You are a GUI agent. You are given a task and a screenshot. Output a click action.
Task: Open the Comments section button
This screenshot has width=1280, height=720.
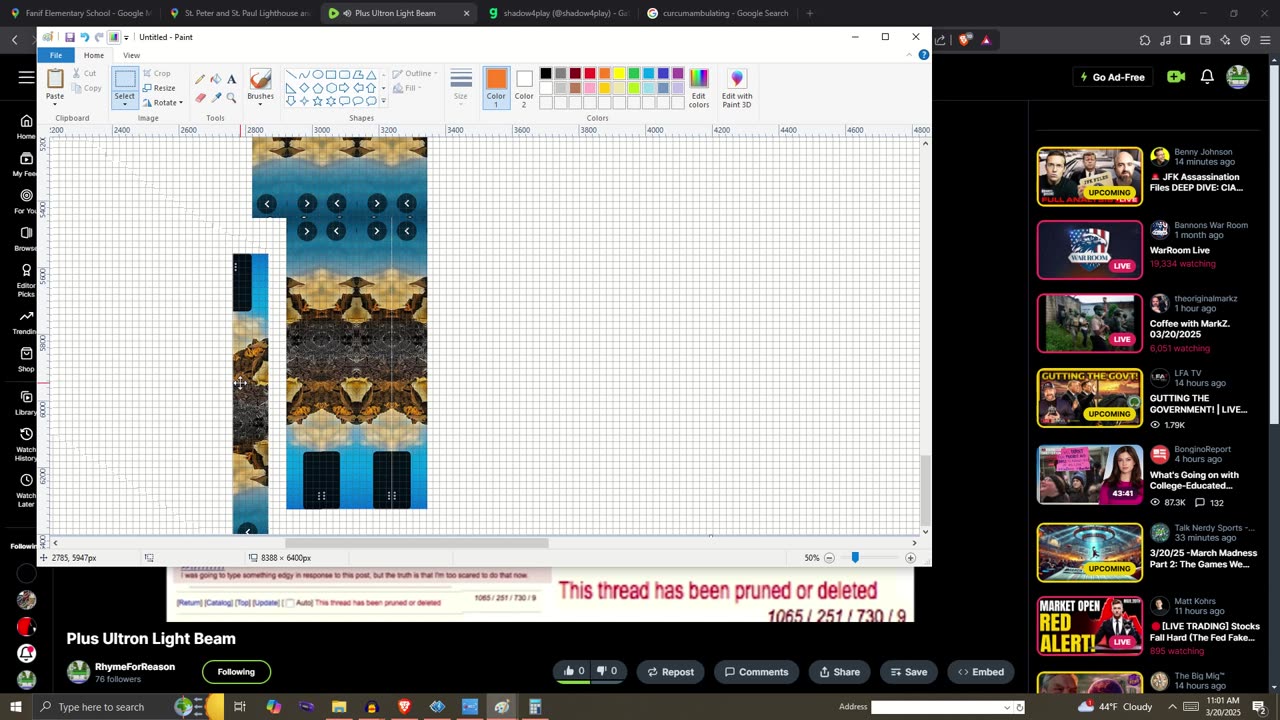[x=757, y=672]
